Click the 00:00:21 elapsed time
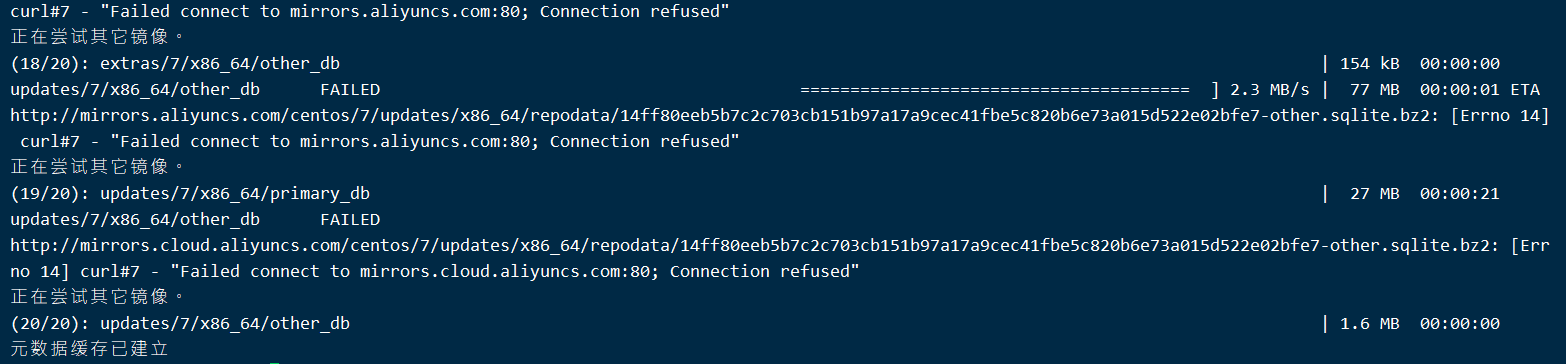The height and width of the screenshot is (364, 1566). pyautogui.click(x=1459, y=194)
